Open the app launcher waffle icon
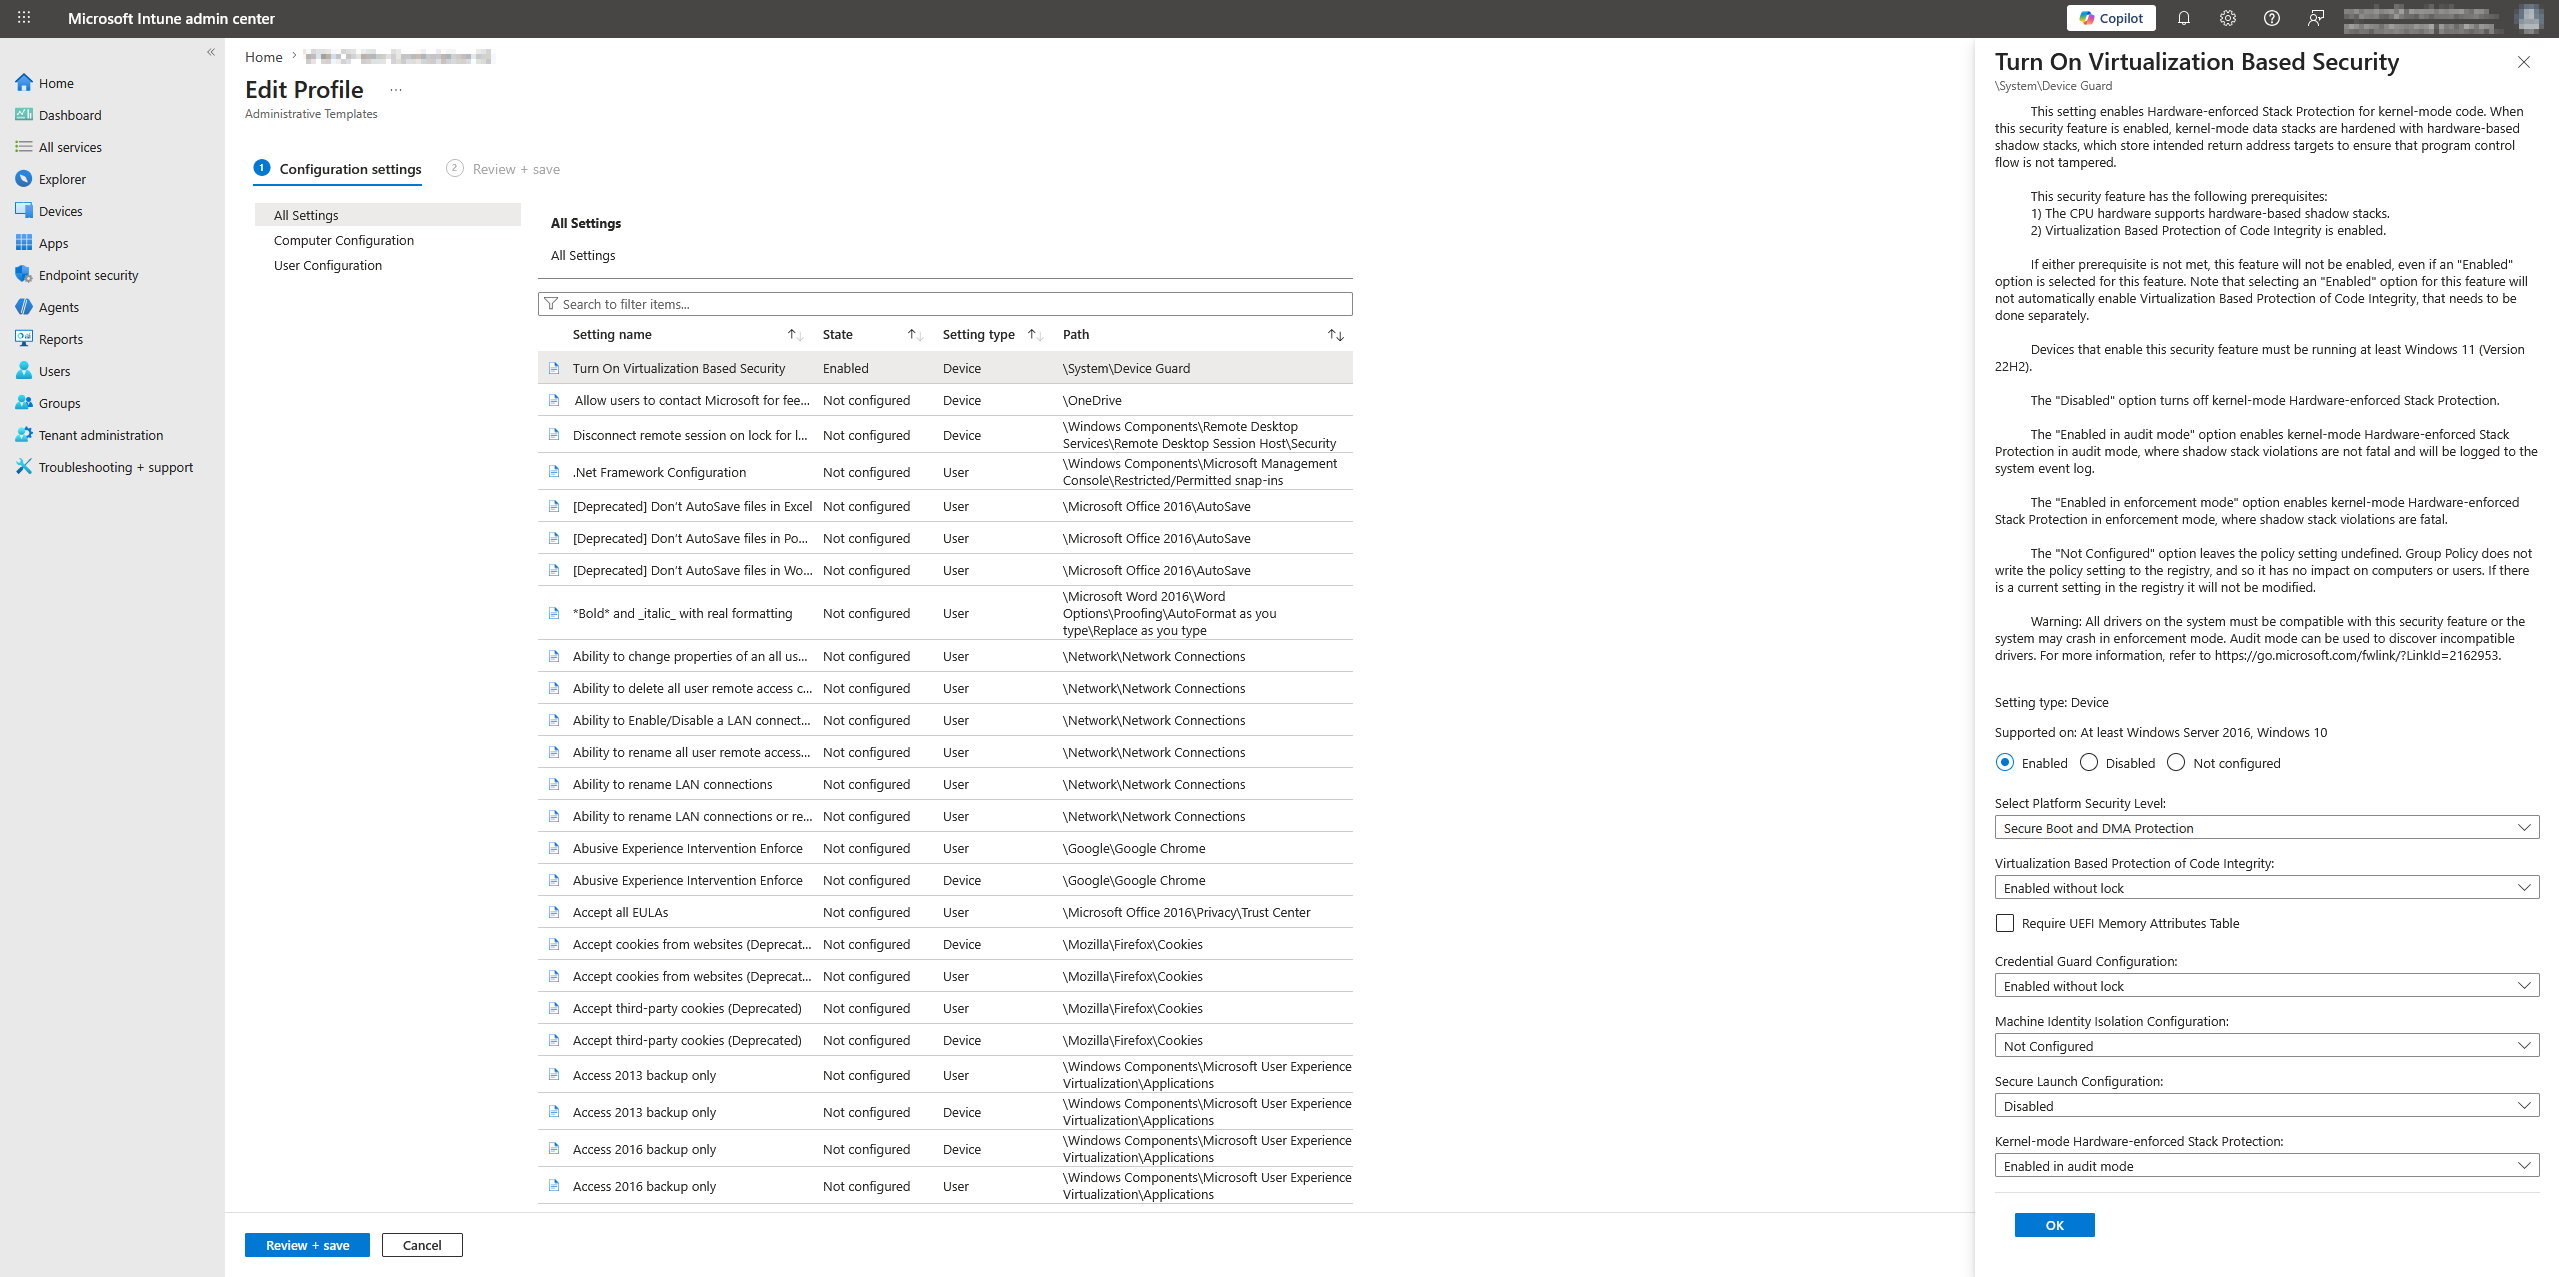Image resolution: width=2559 pixels, height=1277 pixels. coord(24,18)
